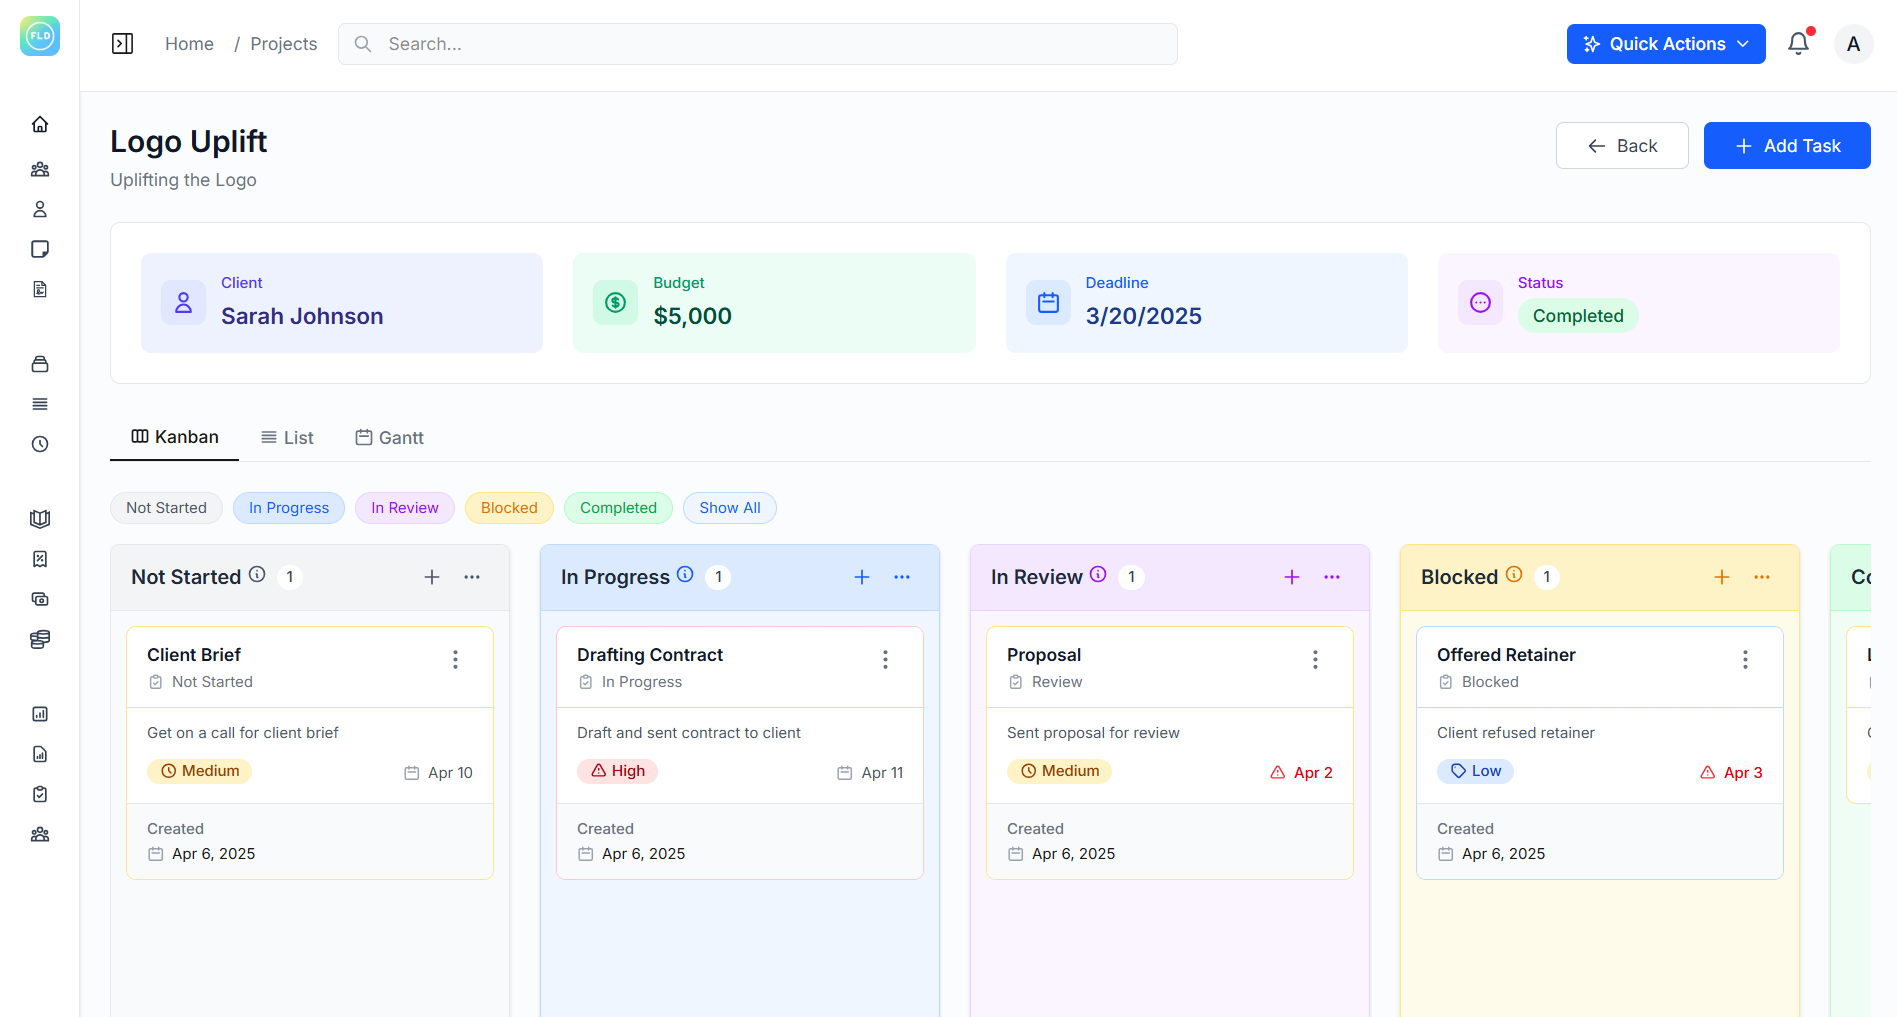Switch to the List tab
Viewport: 1897px width, 1017px height.
click(287, 438)
